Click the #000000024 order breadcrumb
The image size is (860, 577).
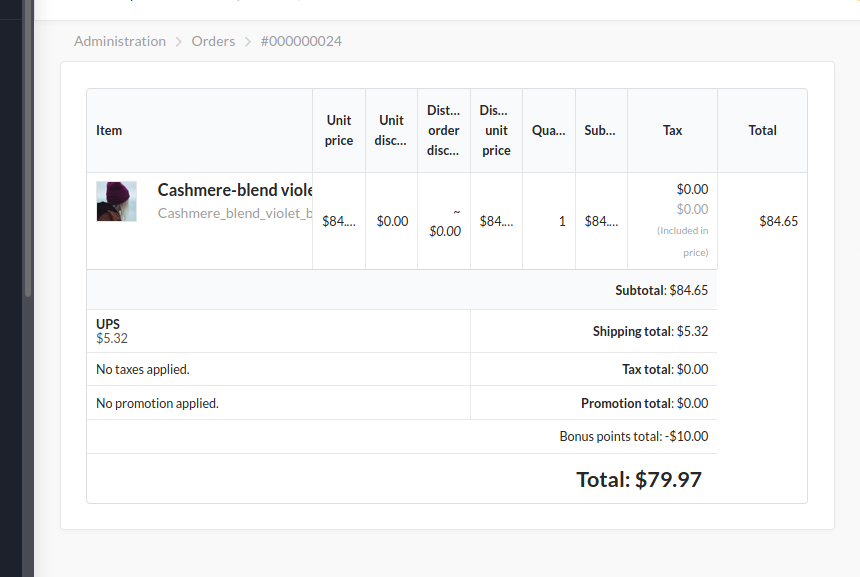(301, 41)
